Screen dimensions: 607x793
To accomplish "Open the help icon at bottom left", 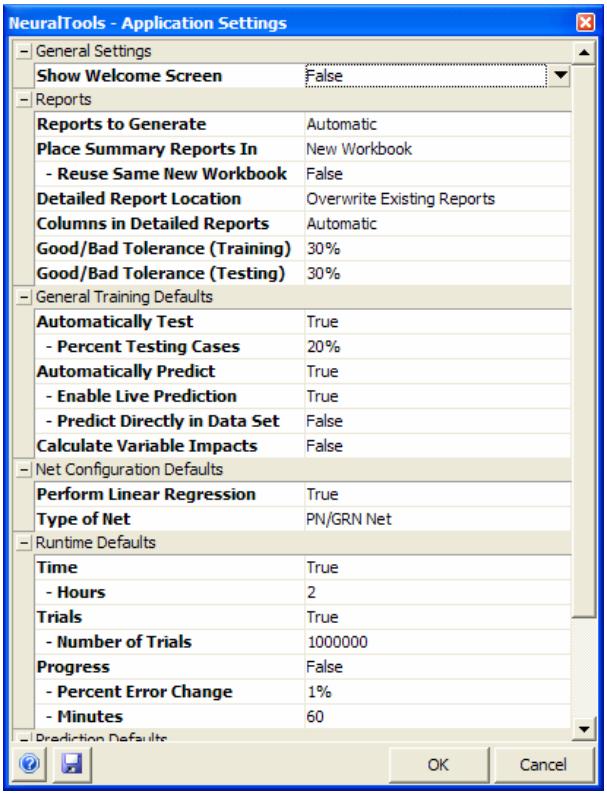I will click(x=29, y=764).
